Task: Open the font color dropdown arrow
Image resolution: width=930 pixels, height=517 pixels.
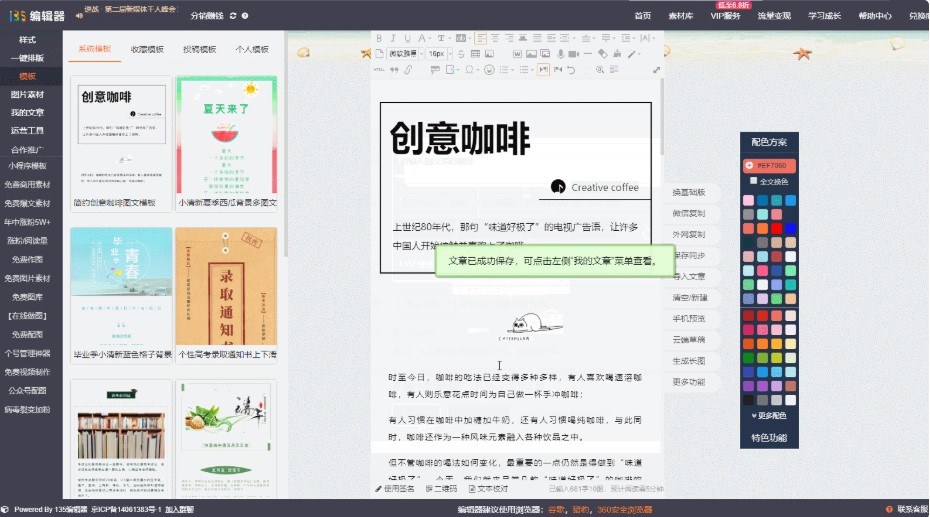Action: point(430,39)
